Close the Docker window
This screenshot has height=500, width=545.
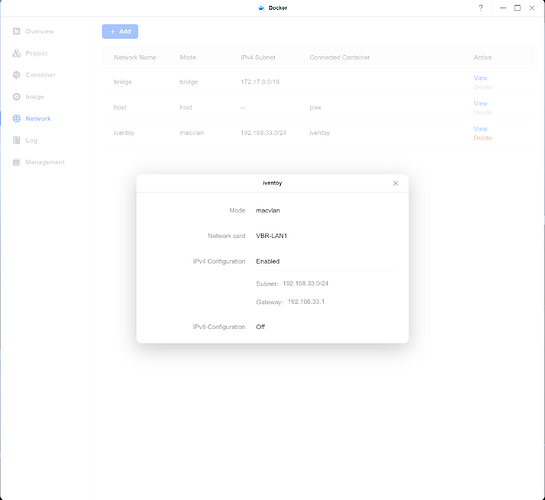click(x=532, y=8)
